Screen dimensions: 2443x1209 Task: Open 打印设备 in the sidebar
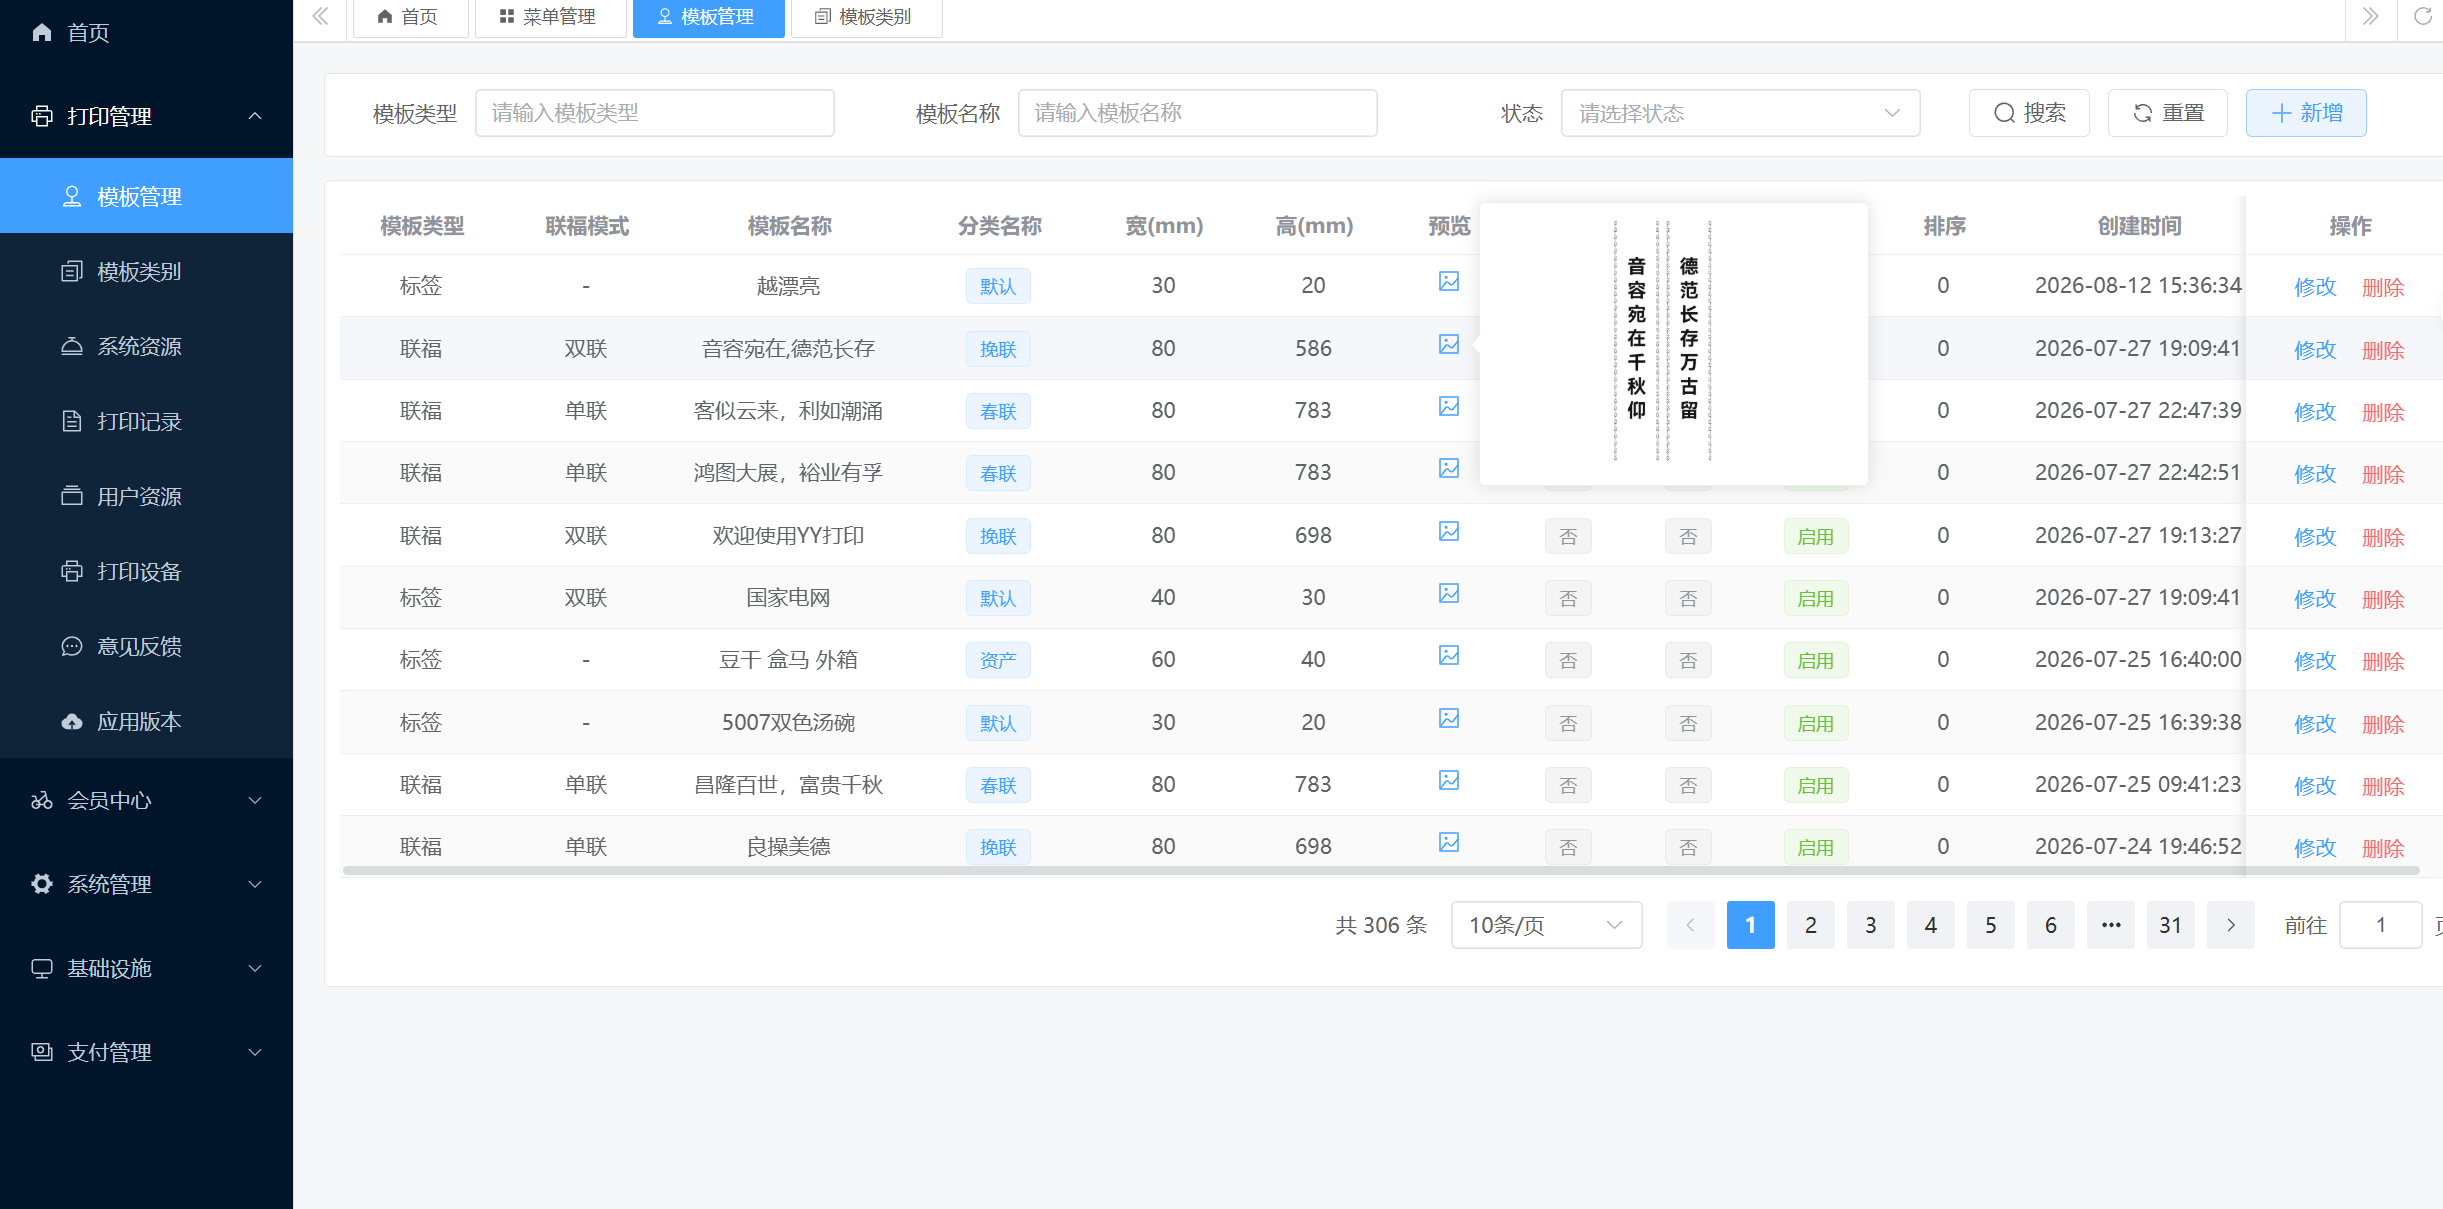146,571
